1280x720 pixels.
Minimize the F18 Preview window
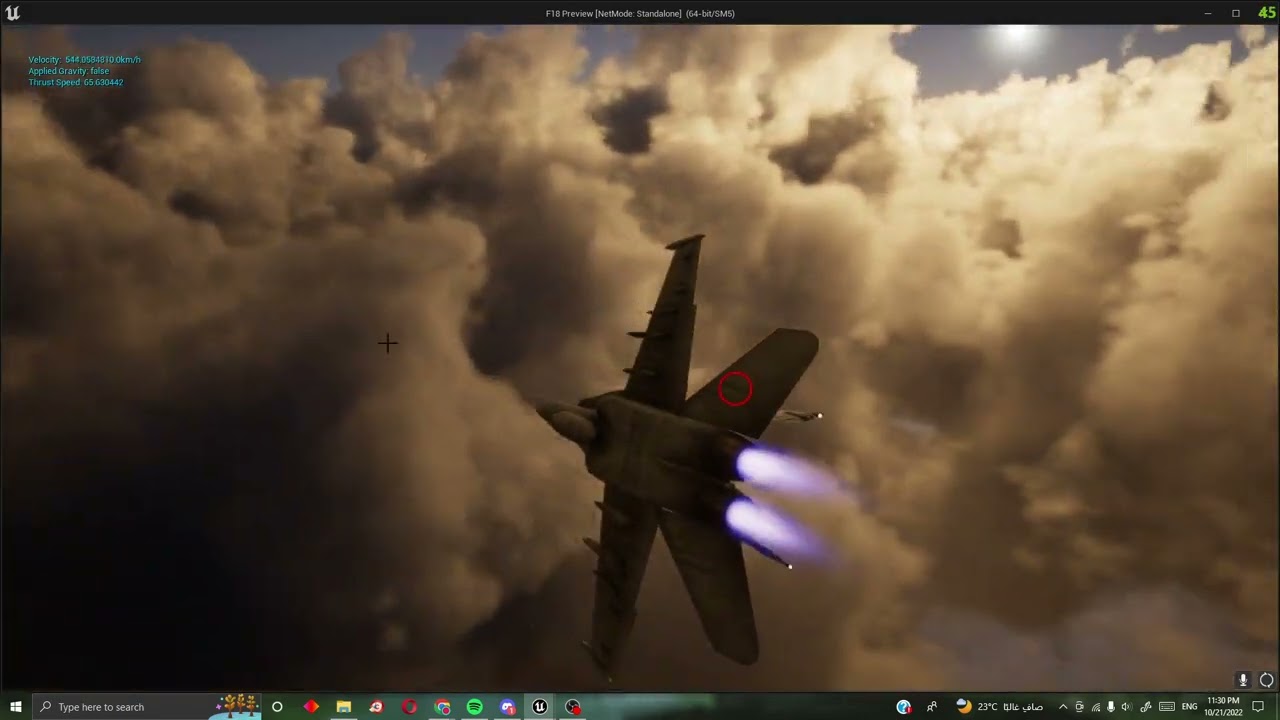pos(1208,13)
